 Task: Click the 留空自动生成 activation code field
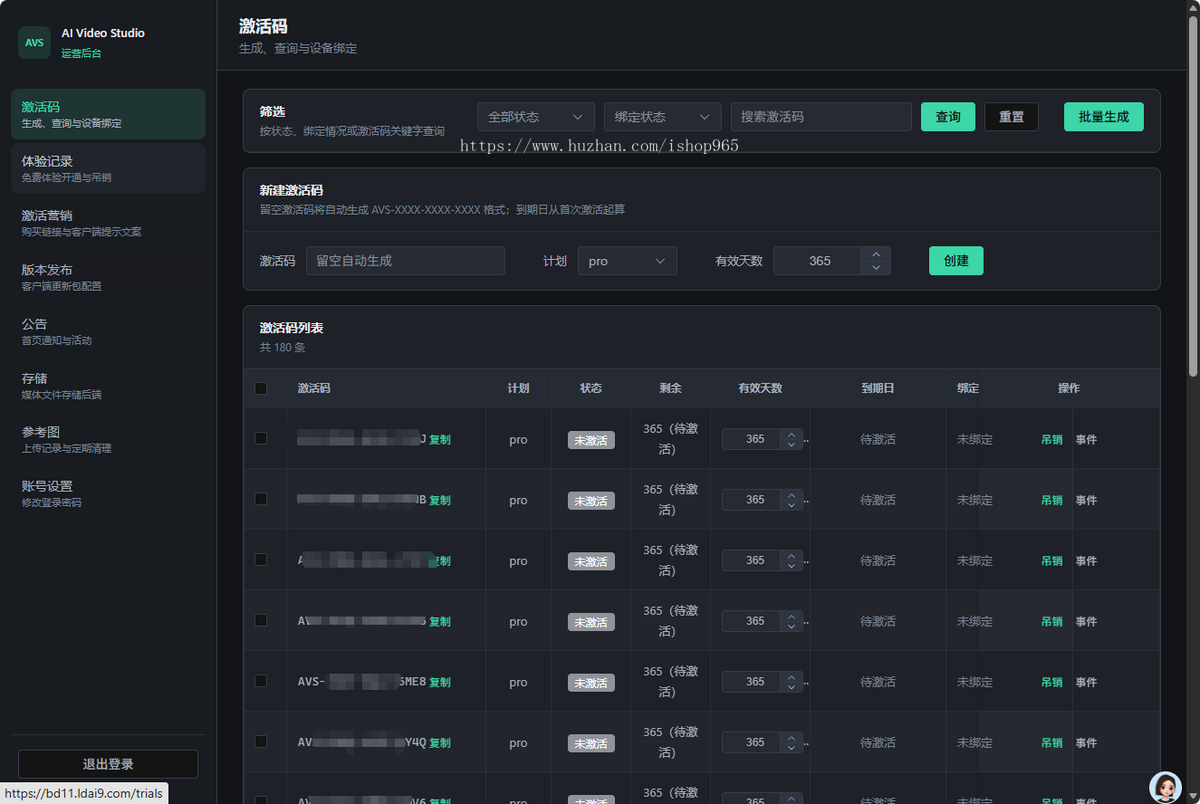point(405,261)
